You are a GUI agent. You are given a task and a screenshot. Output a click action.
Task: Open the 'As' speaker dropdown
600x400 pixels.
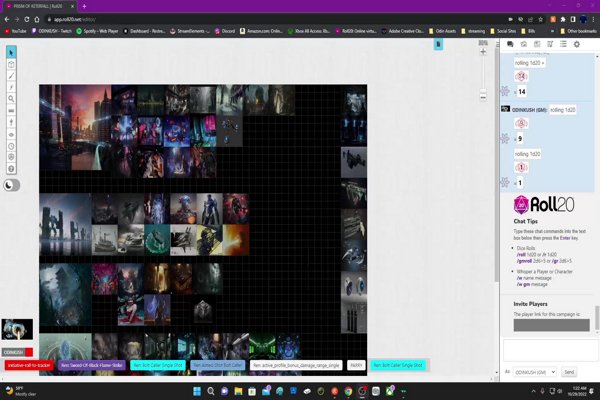pos(535,372)
